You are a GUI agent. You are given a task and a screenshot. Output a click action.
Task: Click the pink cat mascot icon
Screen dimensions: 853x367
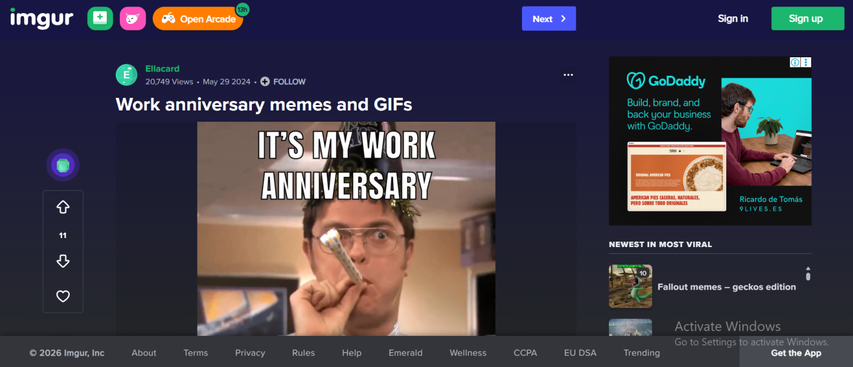click(133, 18)
